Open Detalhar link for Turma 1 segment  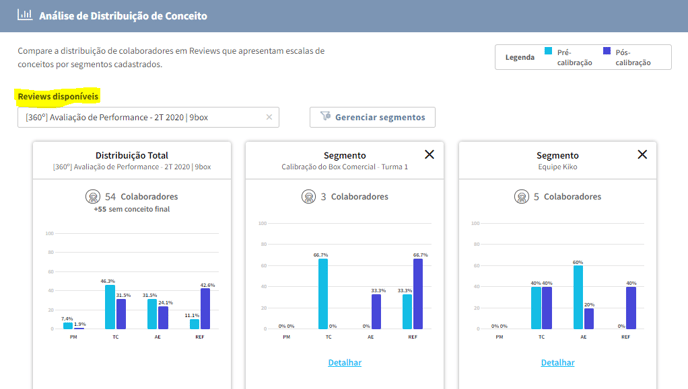click(x=345, y=363)
